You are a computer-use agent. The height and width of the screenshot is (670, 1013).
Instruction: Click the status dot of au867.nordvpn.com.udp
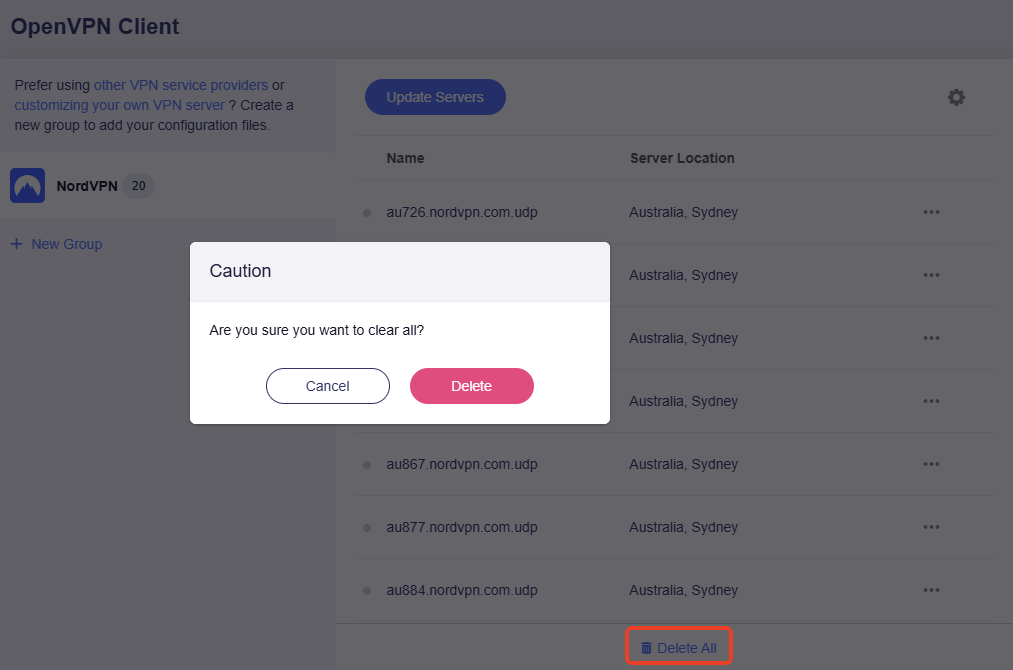[367, 465]
